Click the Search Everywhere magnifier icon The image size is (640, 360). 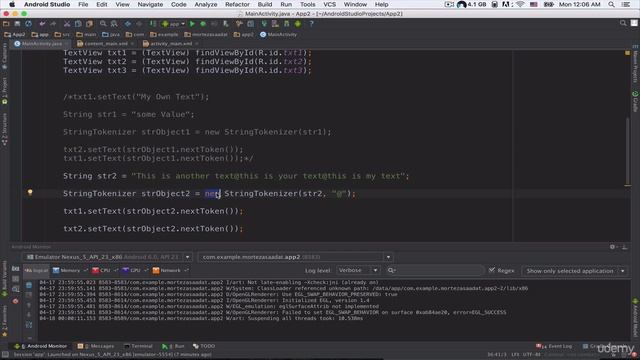[x=623, y=23]
